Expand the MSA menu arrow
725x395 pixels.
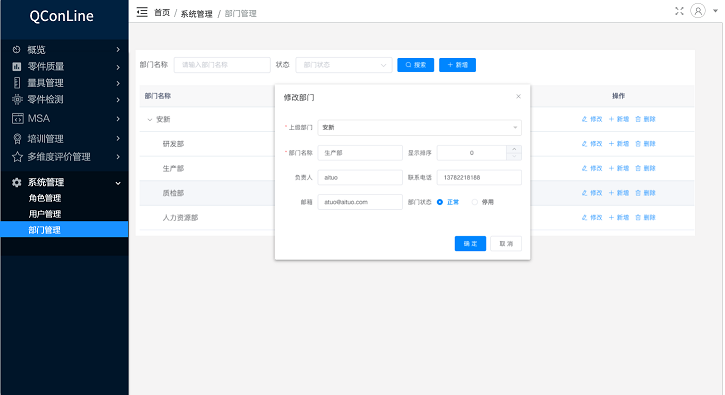click(x=118, y=119)
